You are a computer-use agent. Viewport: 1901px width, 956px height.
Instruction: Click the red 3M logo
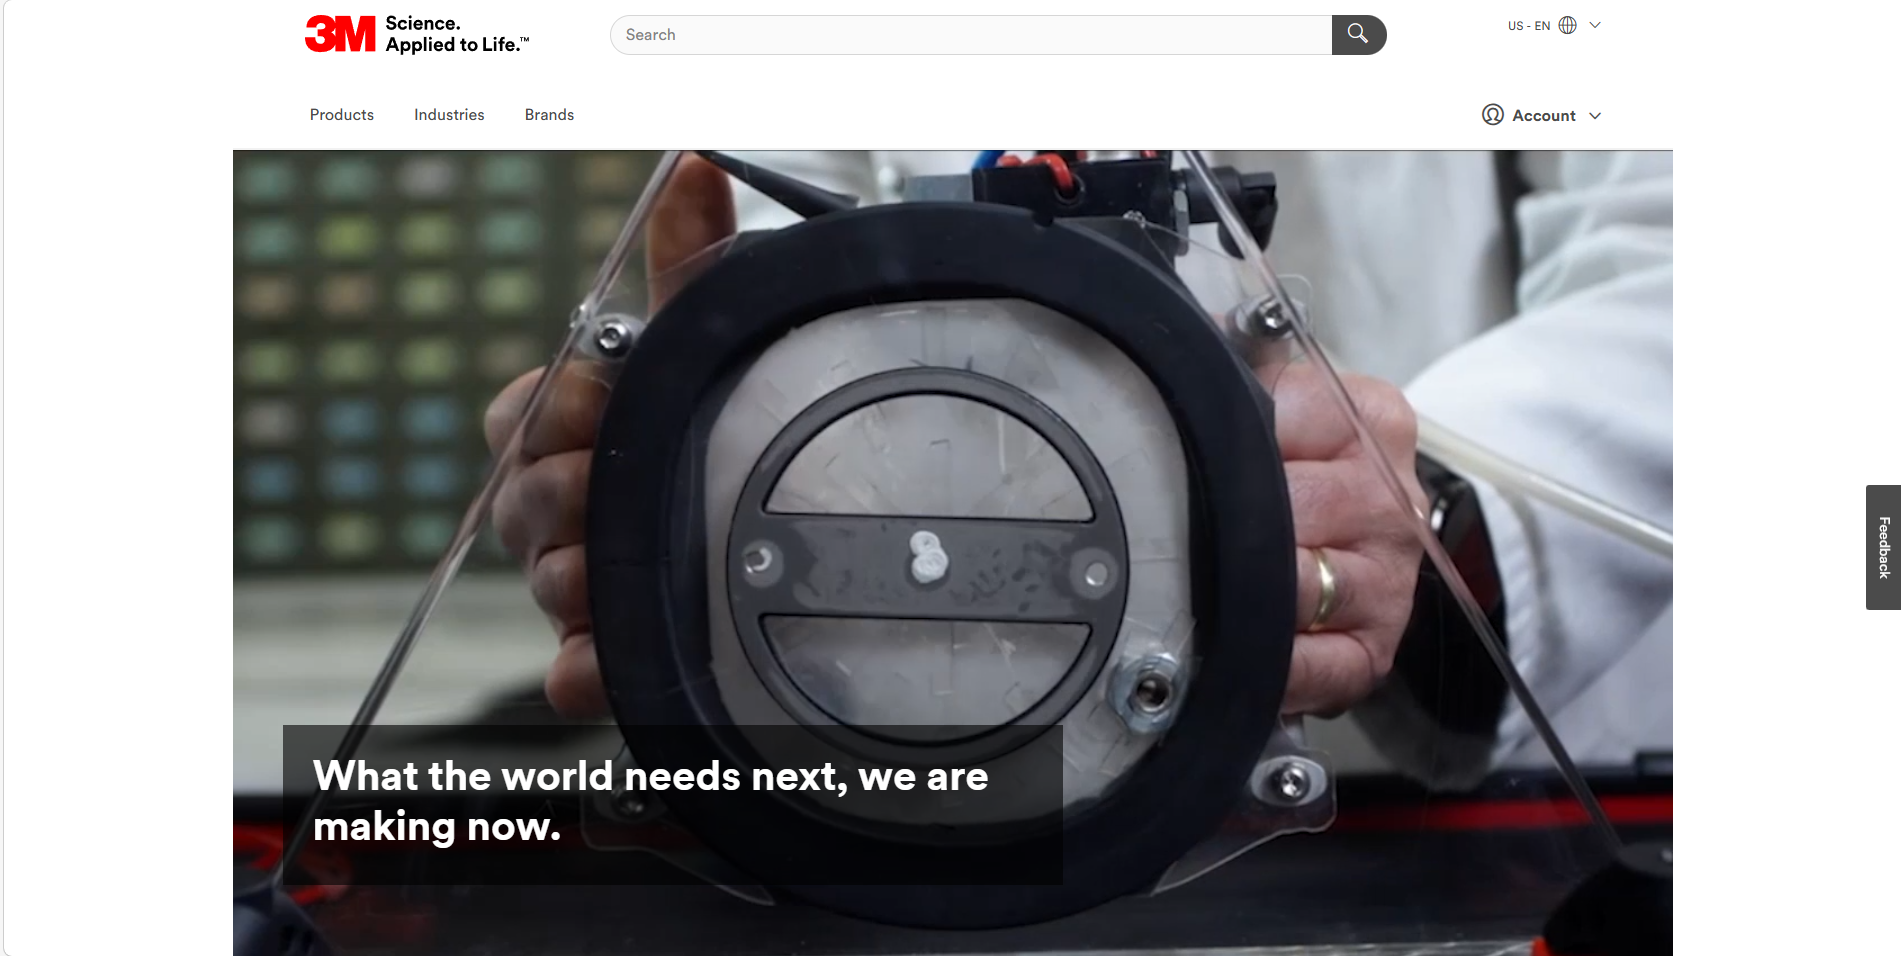pos(340,34)
